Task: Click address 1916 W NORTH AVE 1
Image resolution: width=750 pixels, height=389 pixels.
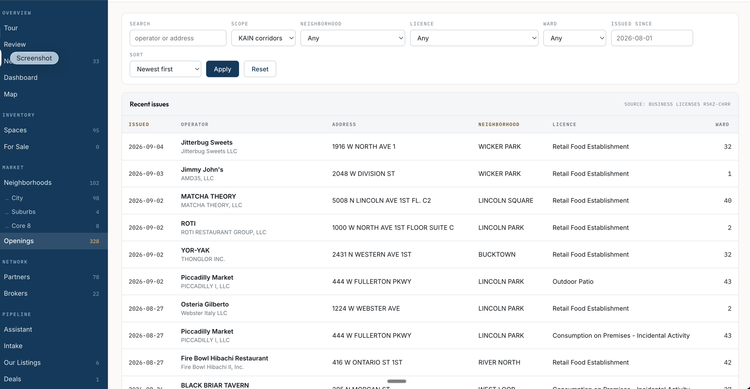Action: coord(364,147)
